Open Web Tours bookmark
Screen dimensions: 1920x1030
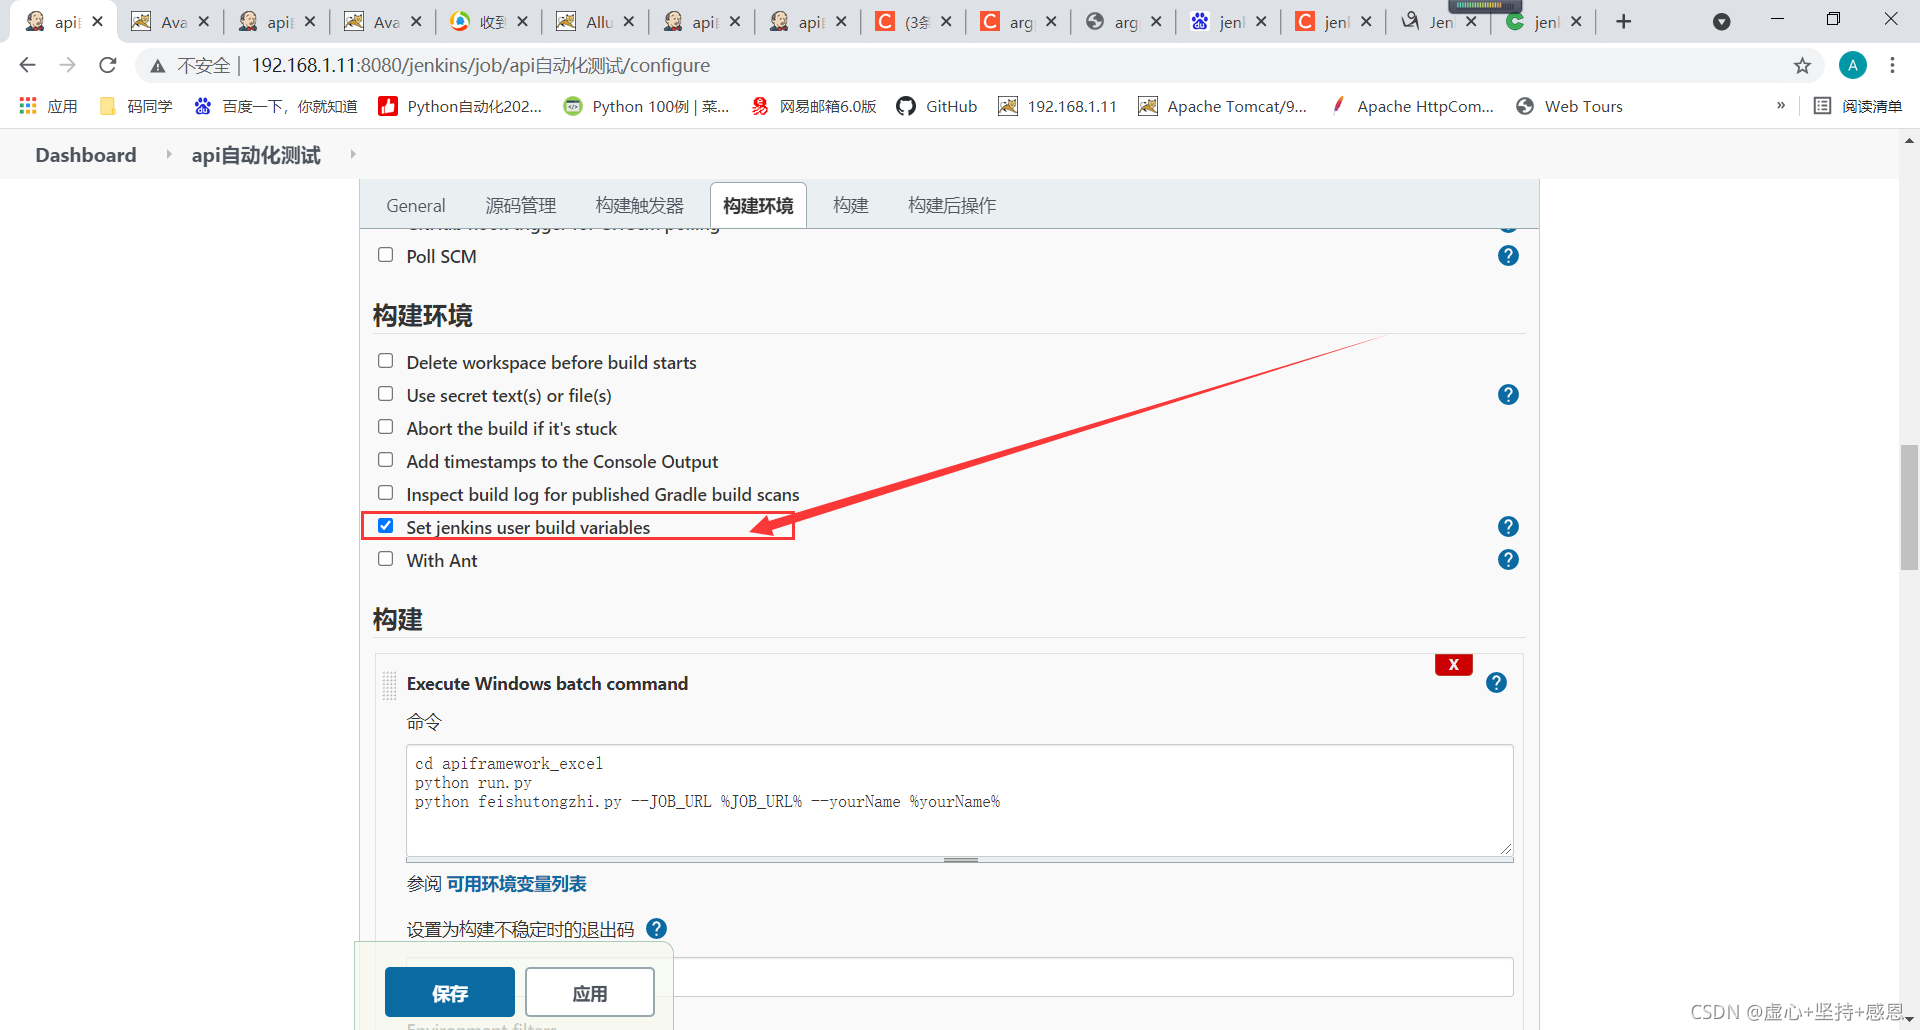[1569, 106]
